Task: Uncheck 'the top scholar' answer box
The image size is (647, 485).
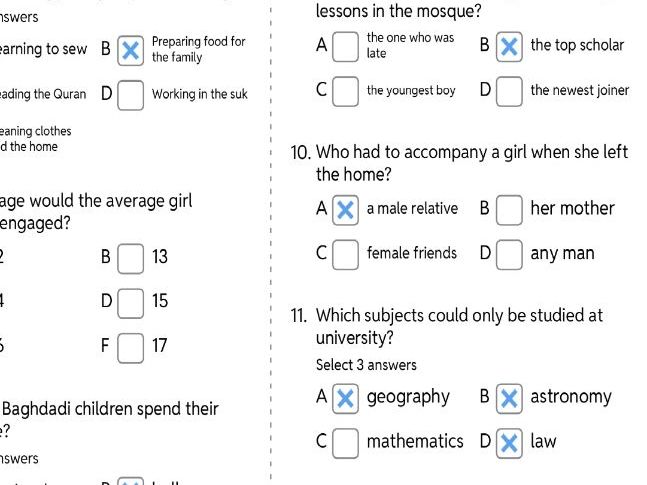Action: [509, 45]
